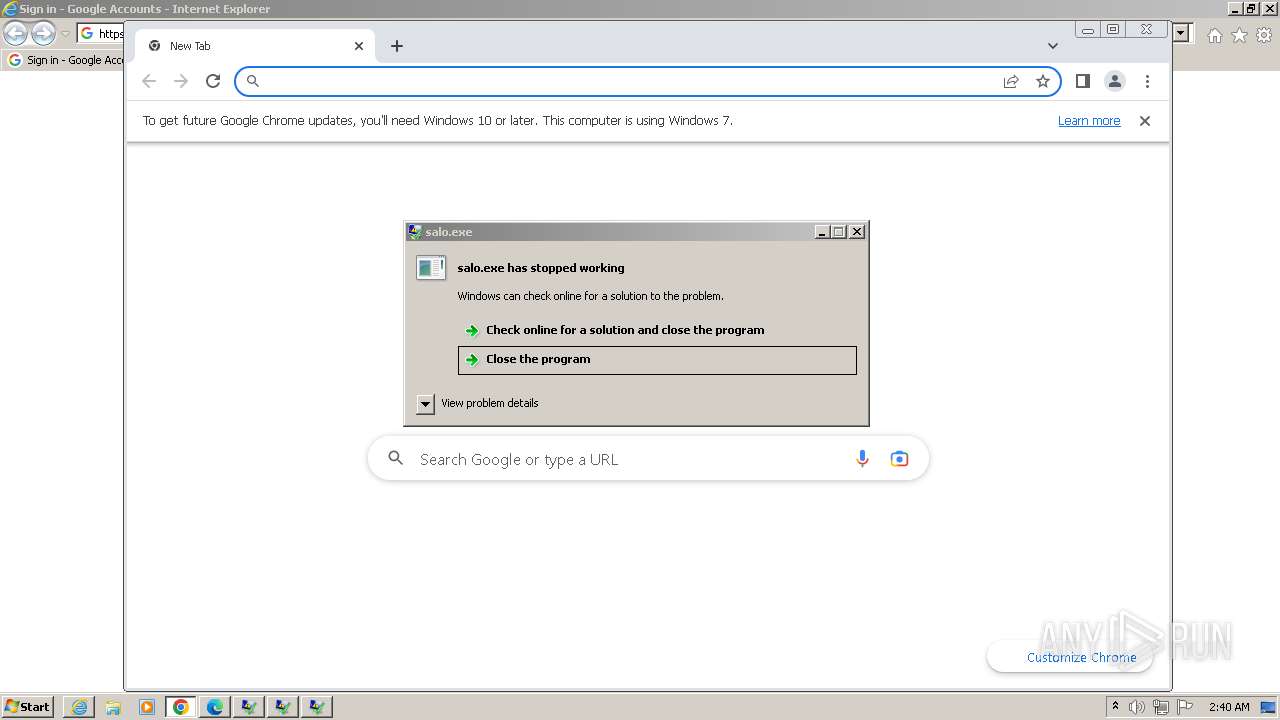
Task: Bookmark this tab with the Chrome star icon
Action: tap(1043, 81)
